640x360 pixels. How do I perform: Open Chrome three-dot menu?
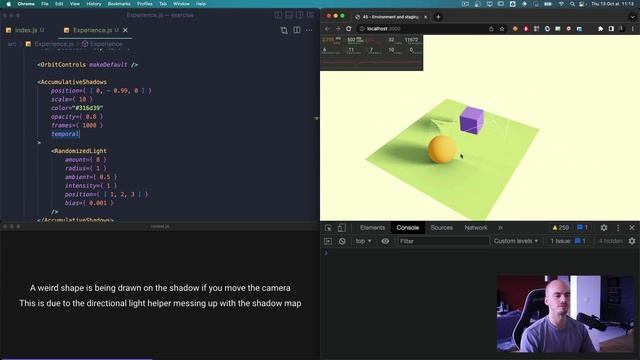633,29
